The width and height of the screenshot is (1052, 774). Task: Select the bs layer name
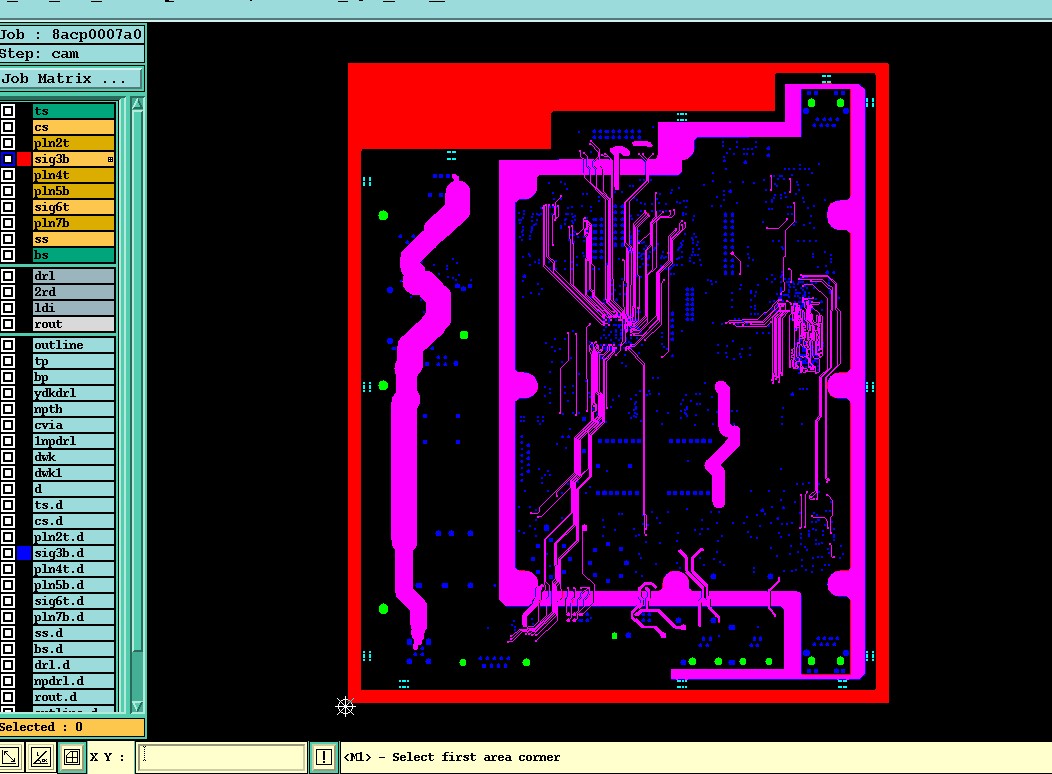point(74,255)
